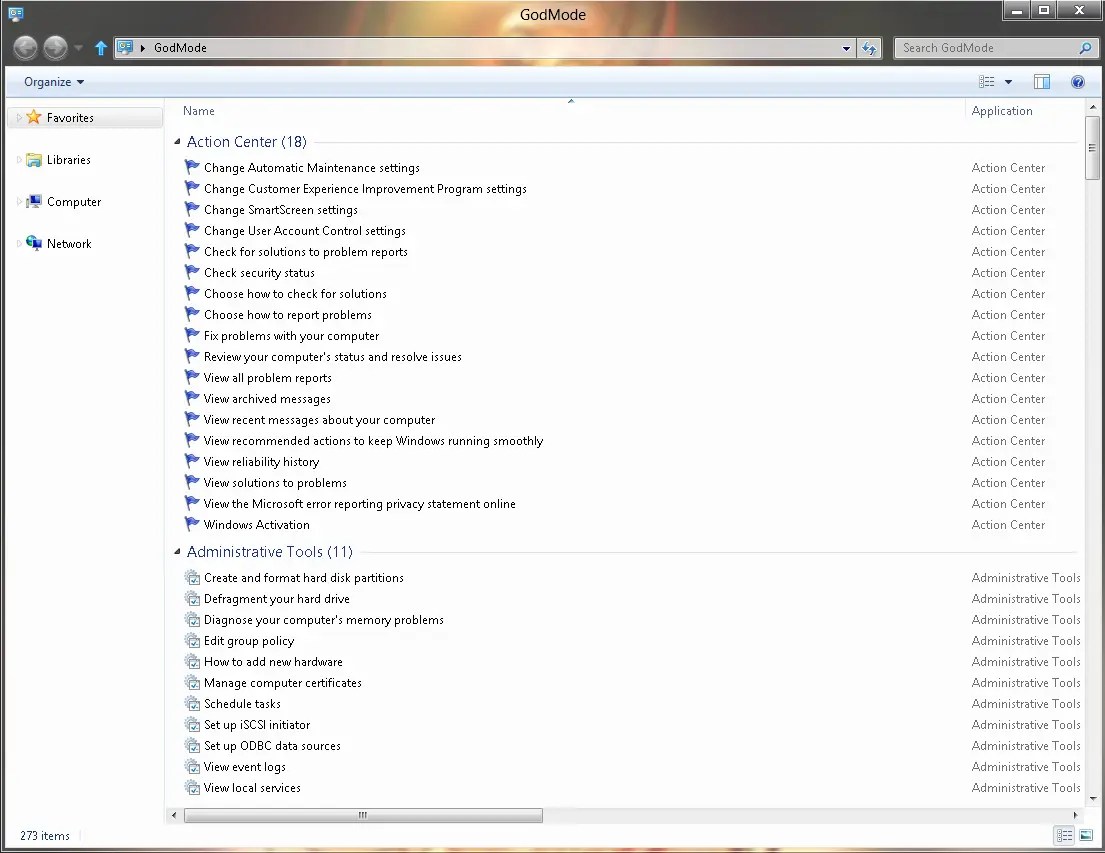Select Favorites in the navigation pane
Image resolution: width=1105 pixels, height=853 pixels.
(x=70, y=118)
